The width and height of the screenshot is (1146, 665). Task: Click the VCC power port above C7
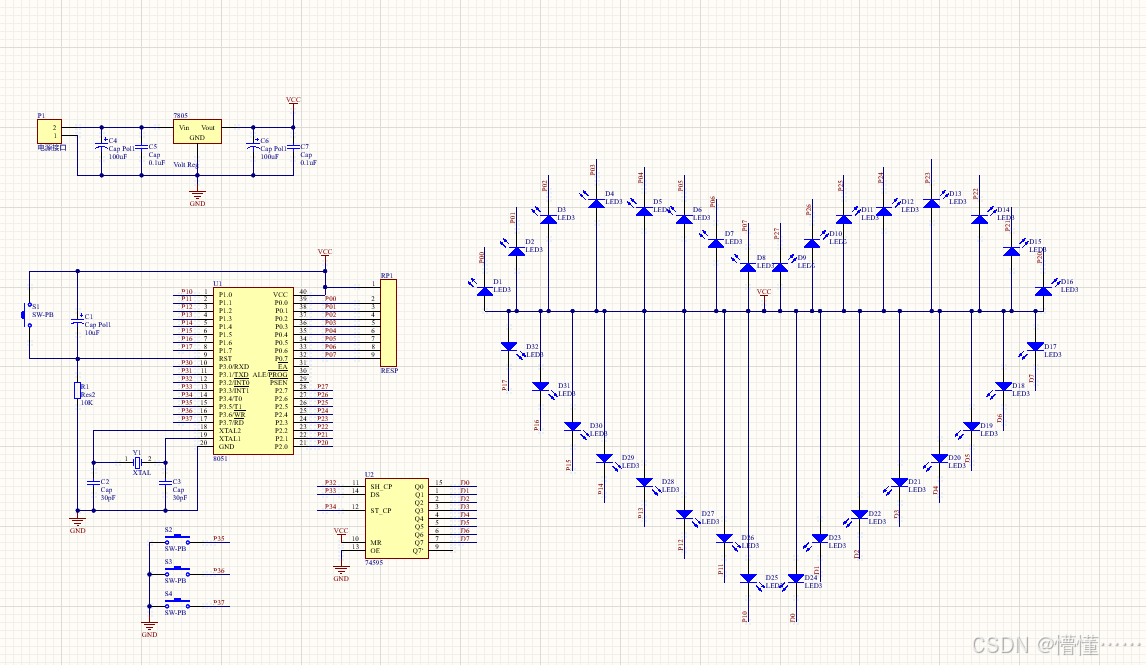293,101
